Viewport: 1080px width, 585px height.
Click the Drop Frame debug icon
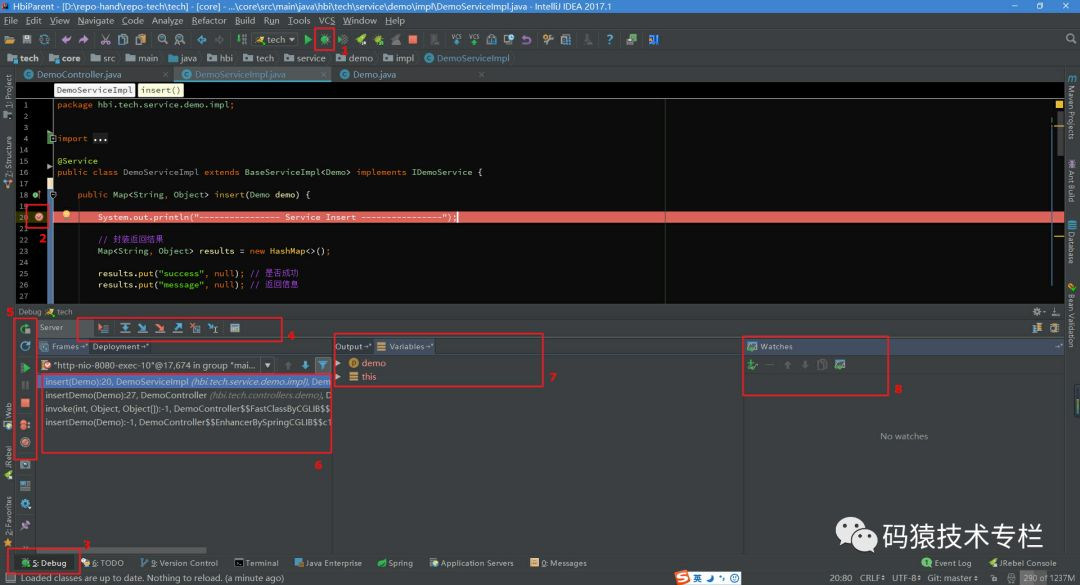196,329
